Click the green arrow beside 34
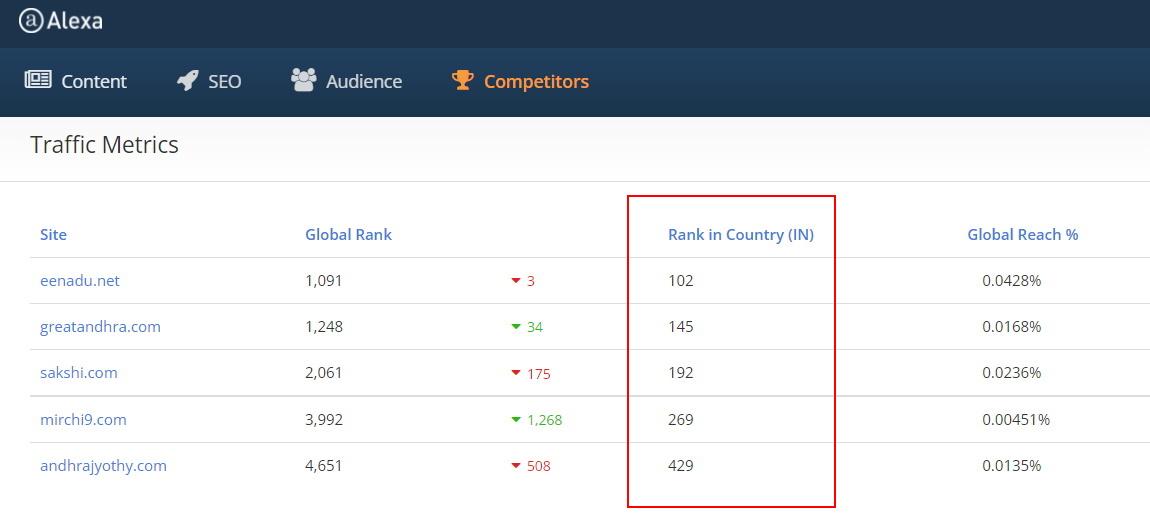 [x=516, y=327]
